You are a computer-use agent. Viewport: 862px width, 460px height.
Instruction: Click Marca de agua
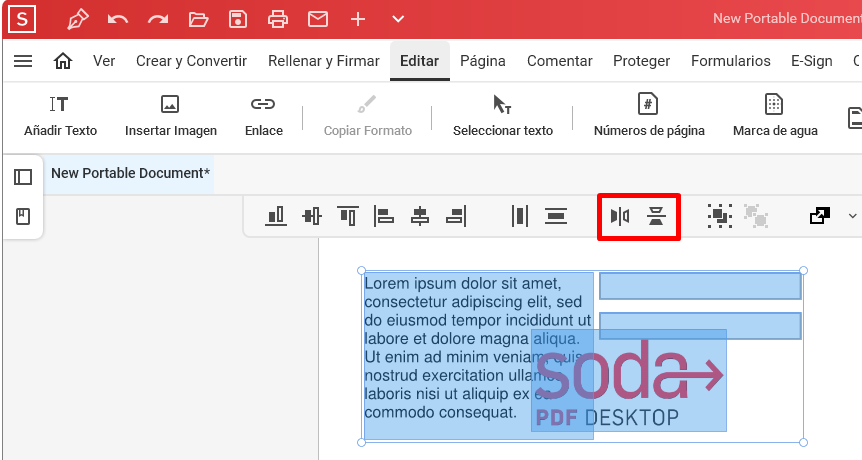point(775,116)
